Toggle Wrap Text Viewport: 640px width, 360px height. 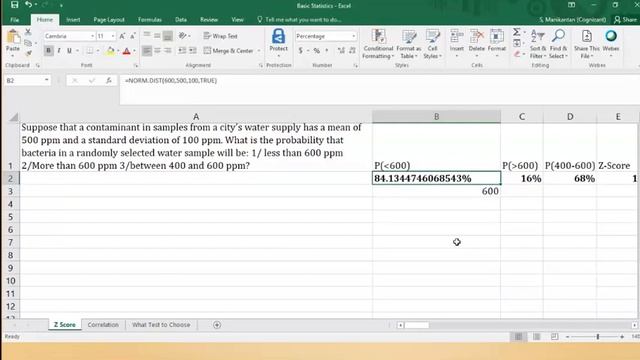pyautogui.click(x=220, y=36)
